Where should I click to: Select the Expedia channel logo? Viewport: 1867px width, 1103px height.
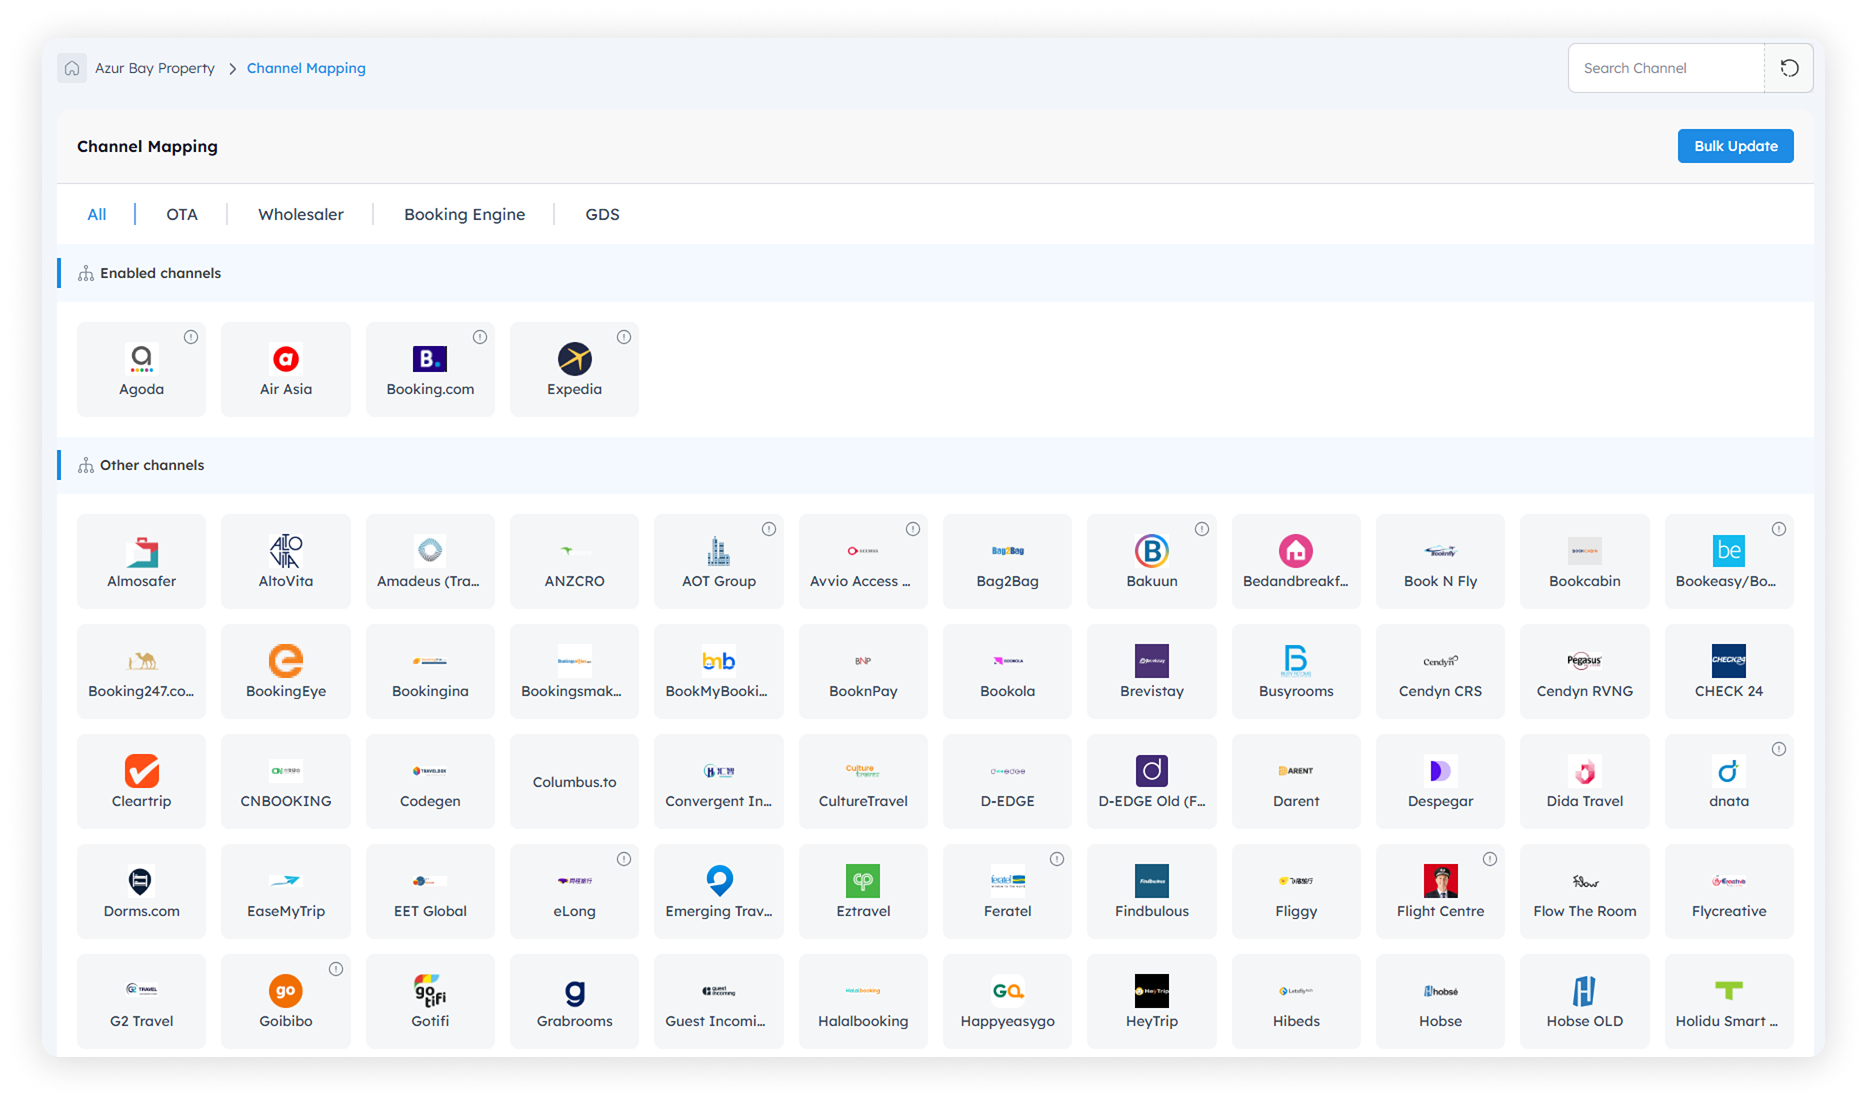pos(574,358)
